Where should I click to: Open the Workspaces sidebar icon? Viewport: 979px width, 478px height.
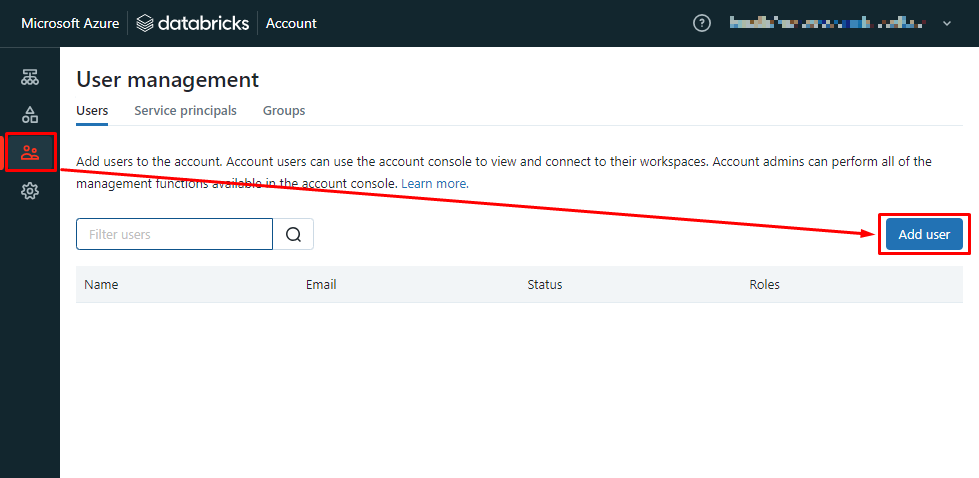pyautogui.click(x=30, y=77)
